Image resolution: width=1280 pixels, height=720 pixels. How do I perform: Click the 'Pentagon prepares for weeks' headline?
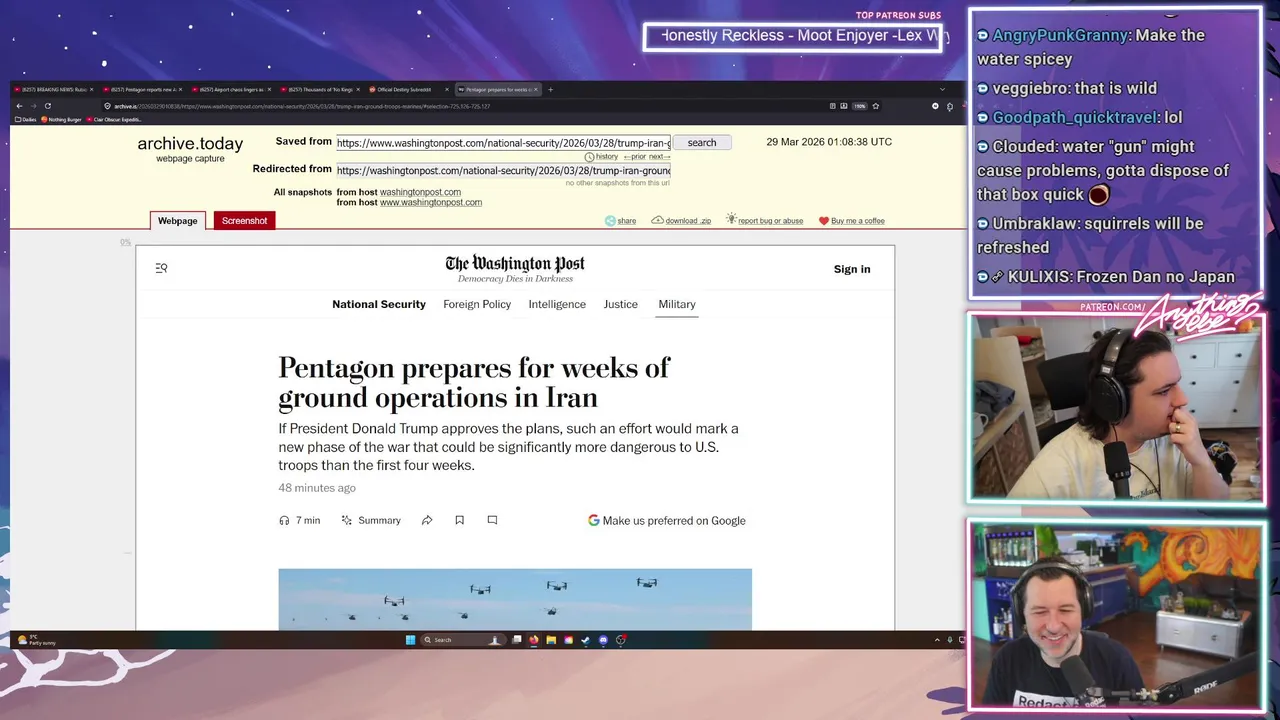click(474, 382)
